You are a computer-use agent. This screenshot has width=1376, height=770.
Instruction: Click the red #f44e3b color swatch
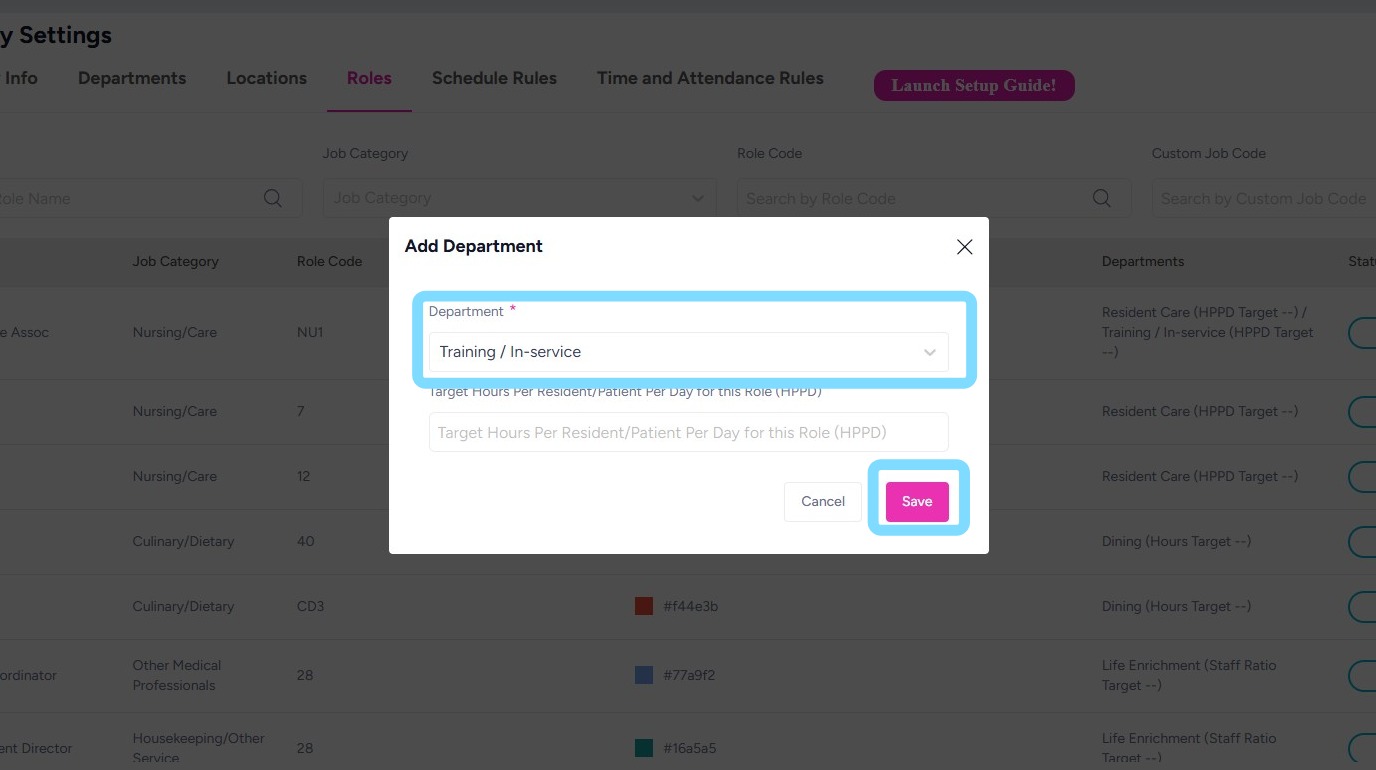click(644, 606)
